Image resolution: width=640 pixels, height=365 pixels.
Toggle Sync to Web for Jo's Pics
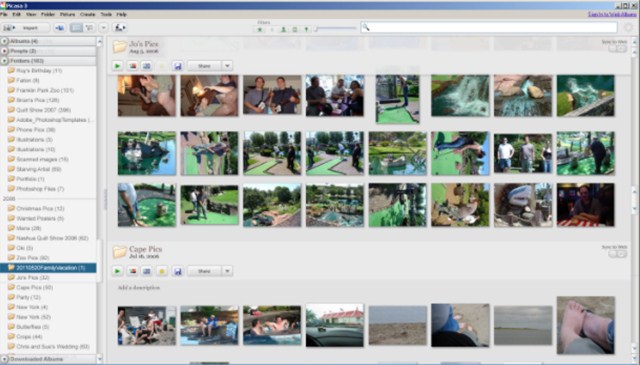click(x=618, y=49)
